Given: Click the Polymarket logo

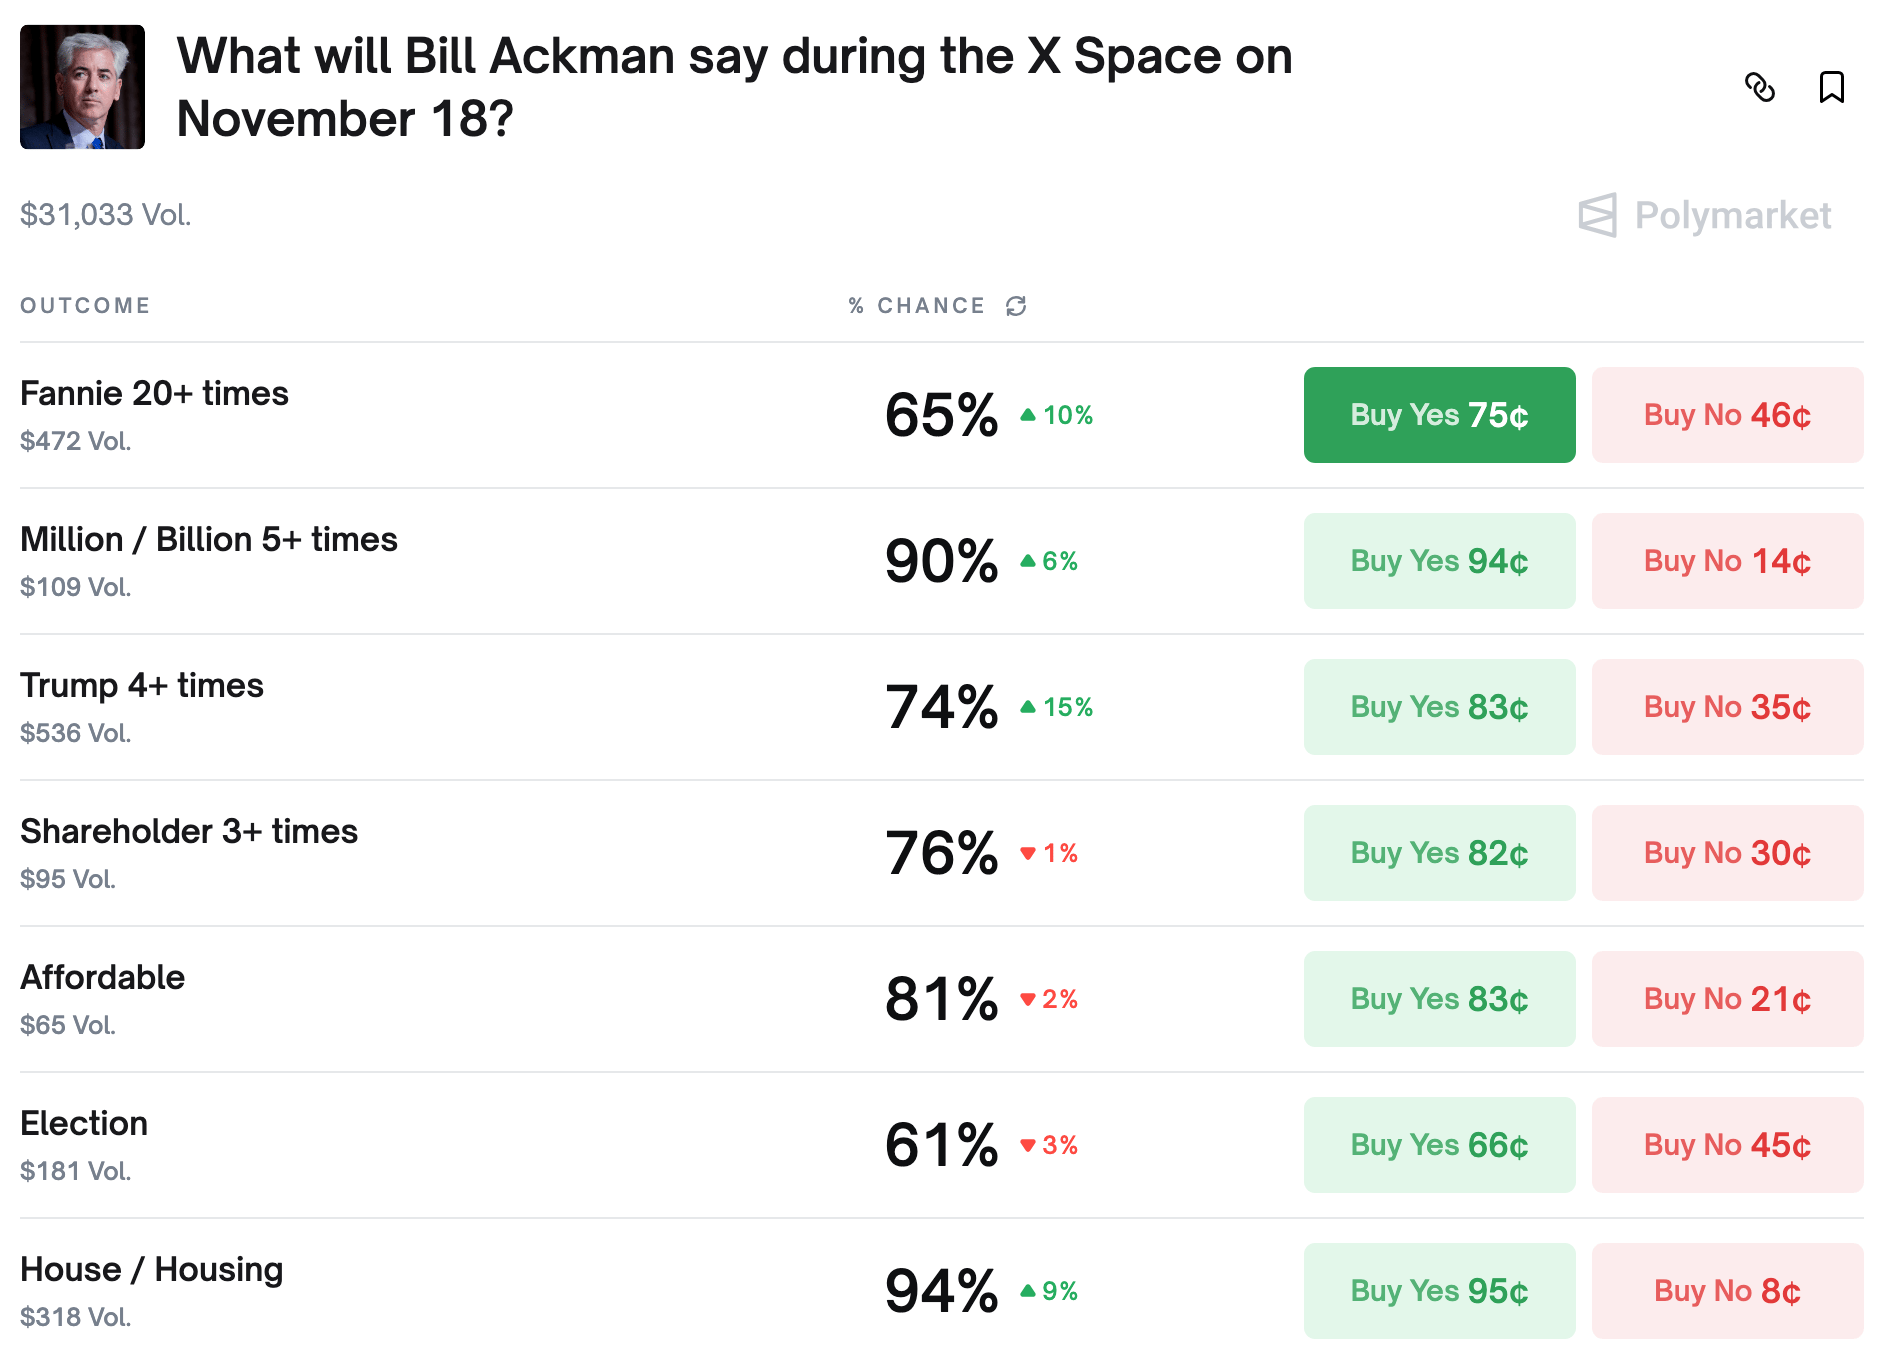Looking at the screenshot, I should 1705,215.
